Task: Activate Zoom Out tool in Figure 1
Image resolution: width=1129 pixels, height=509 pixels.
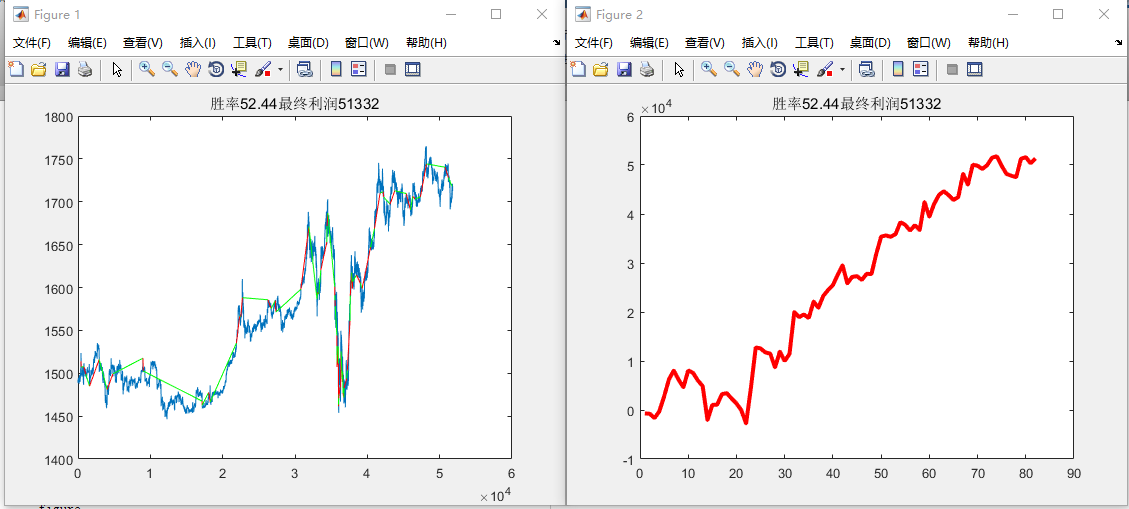Action: pyautogui.click(x=170, y=69)
